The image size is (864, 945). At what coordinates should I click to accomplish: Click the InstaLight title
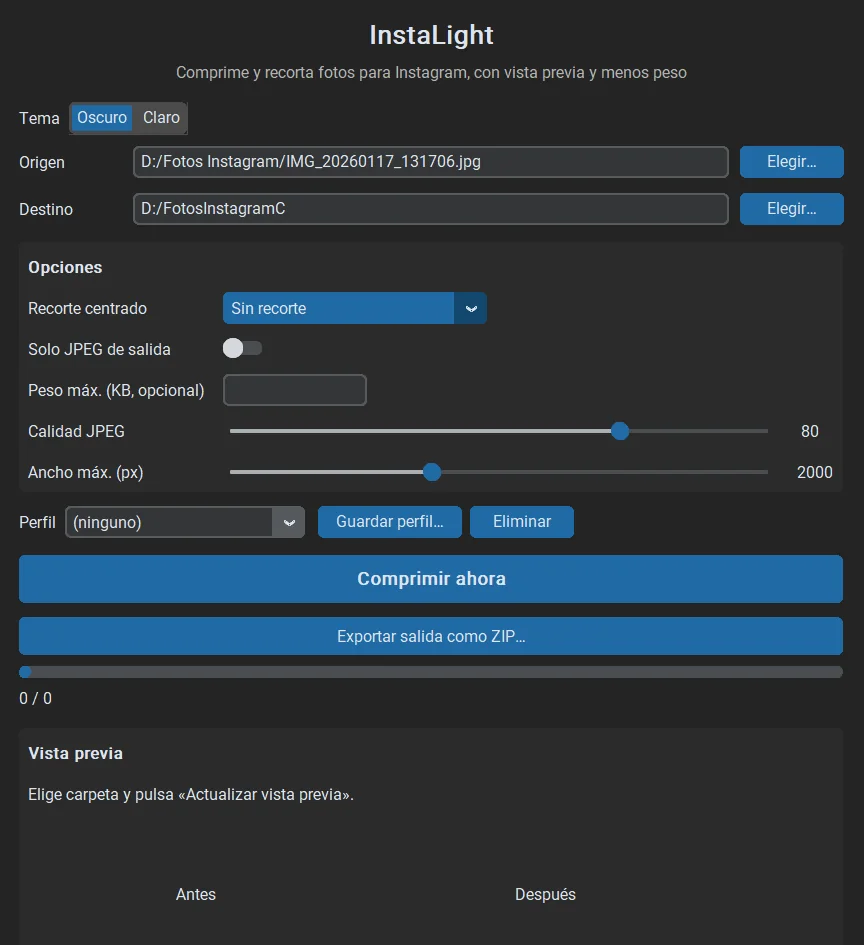click(x=431, y=35)
